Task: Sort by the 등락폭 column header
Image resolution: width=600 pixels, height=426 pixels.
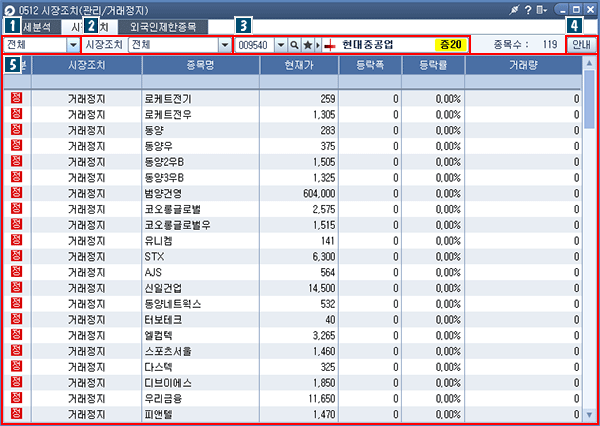Action: 370,65
